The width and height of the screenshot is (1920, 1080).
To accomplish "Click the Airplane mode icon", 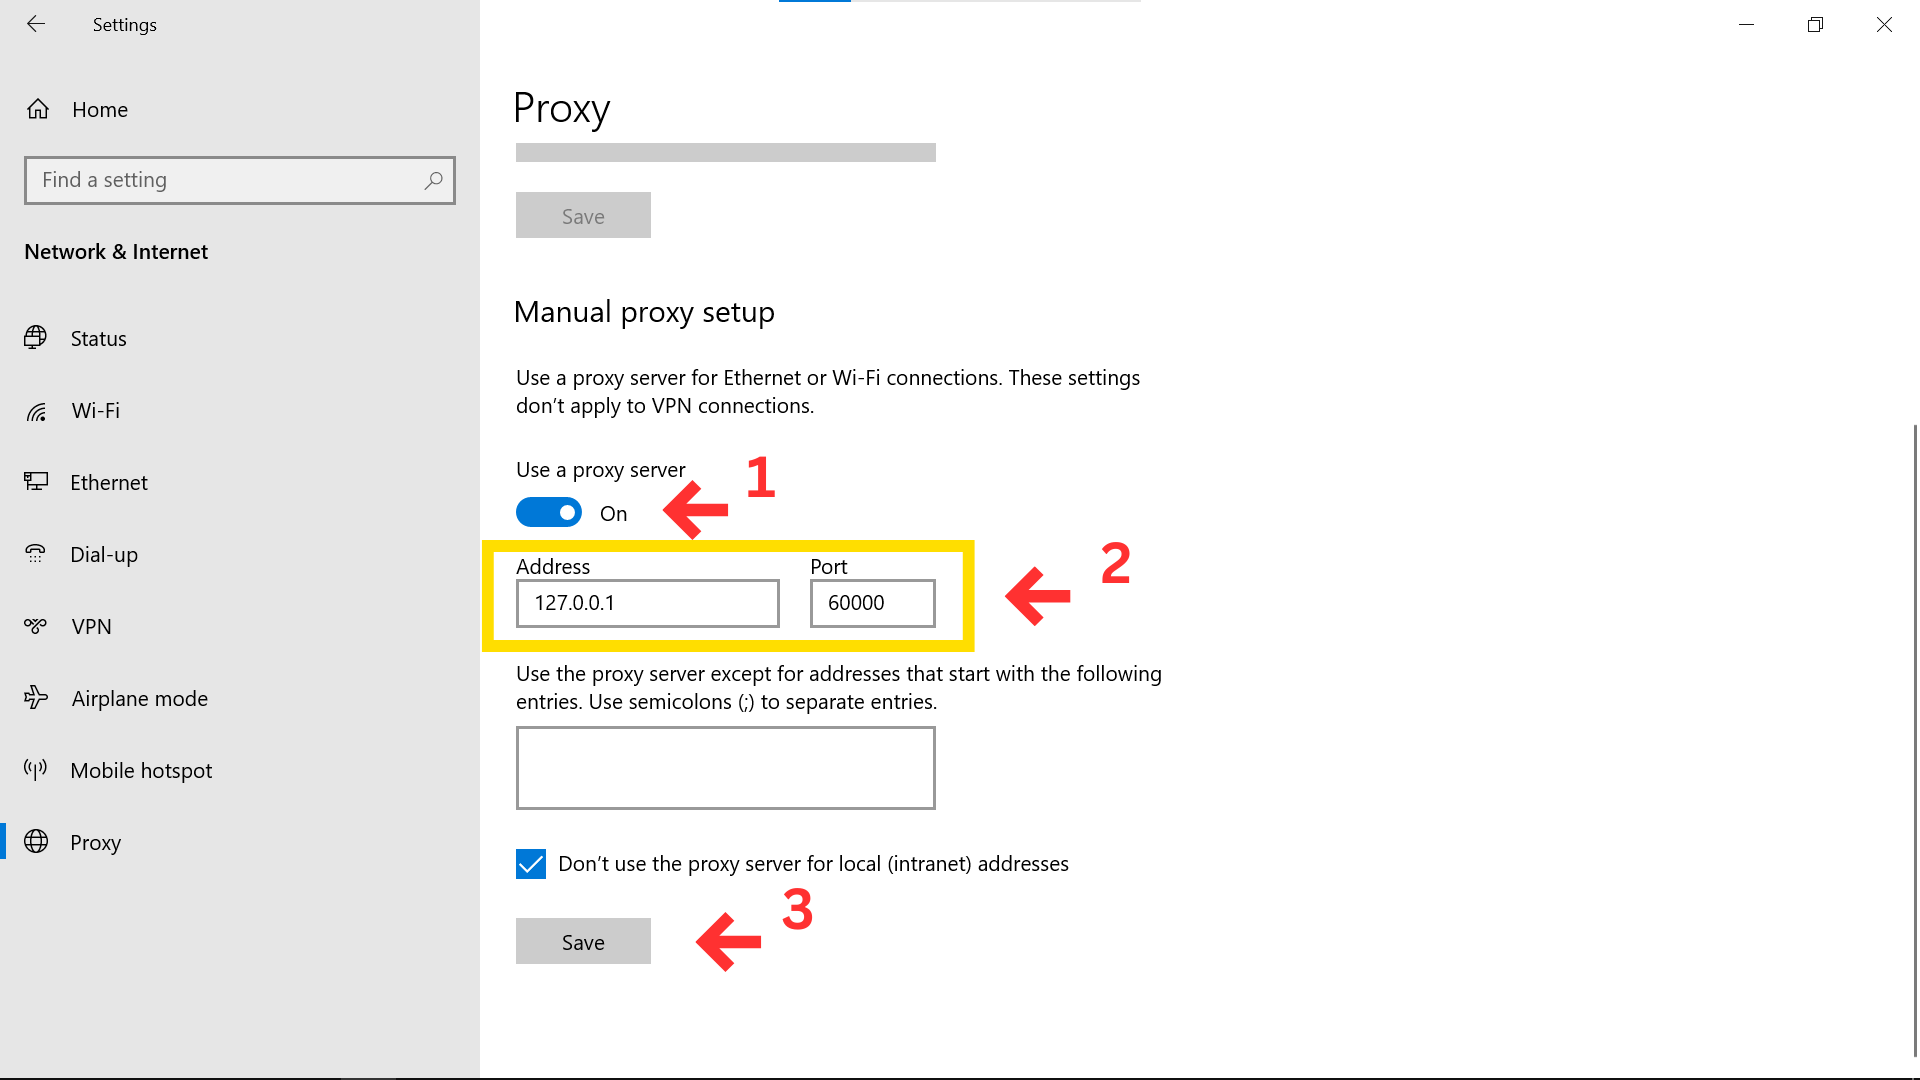I will tap(36, 698).
